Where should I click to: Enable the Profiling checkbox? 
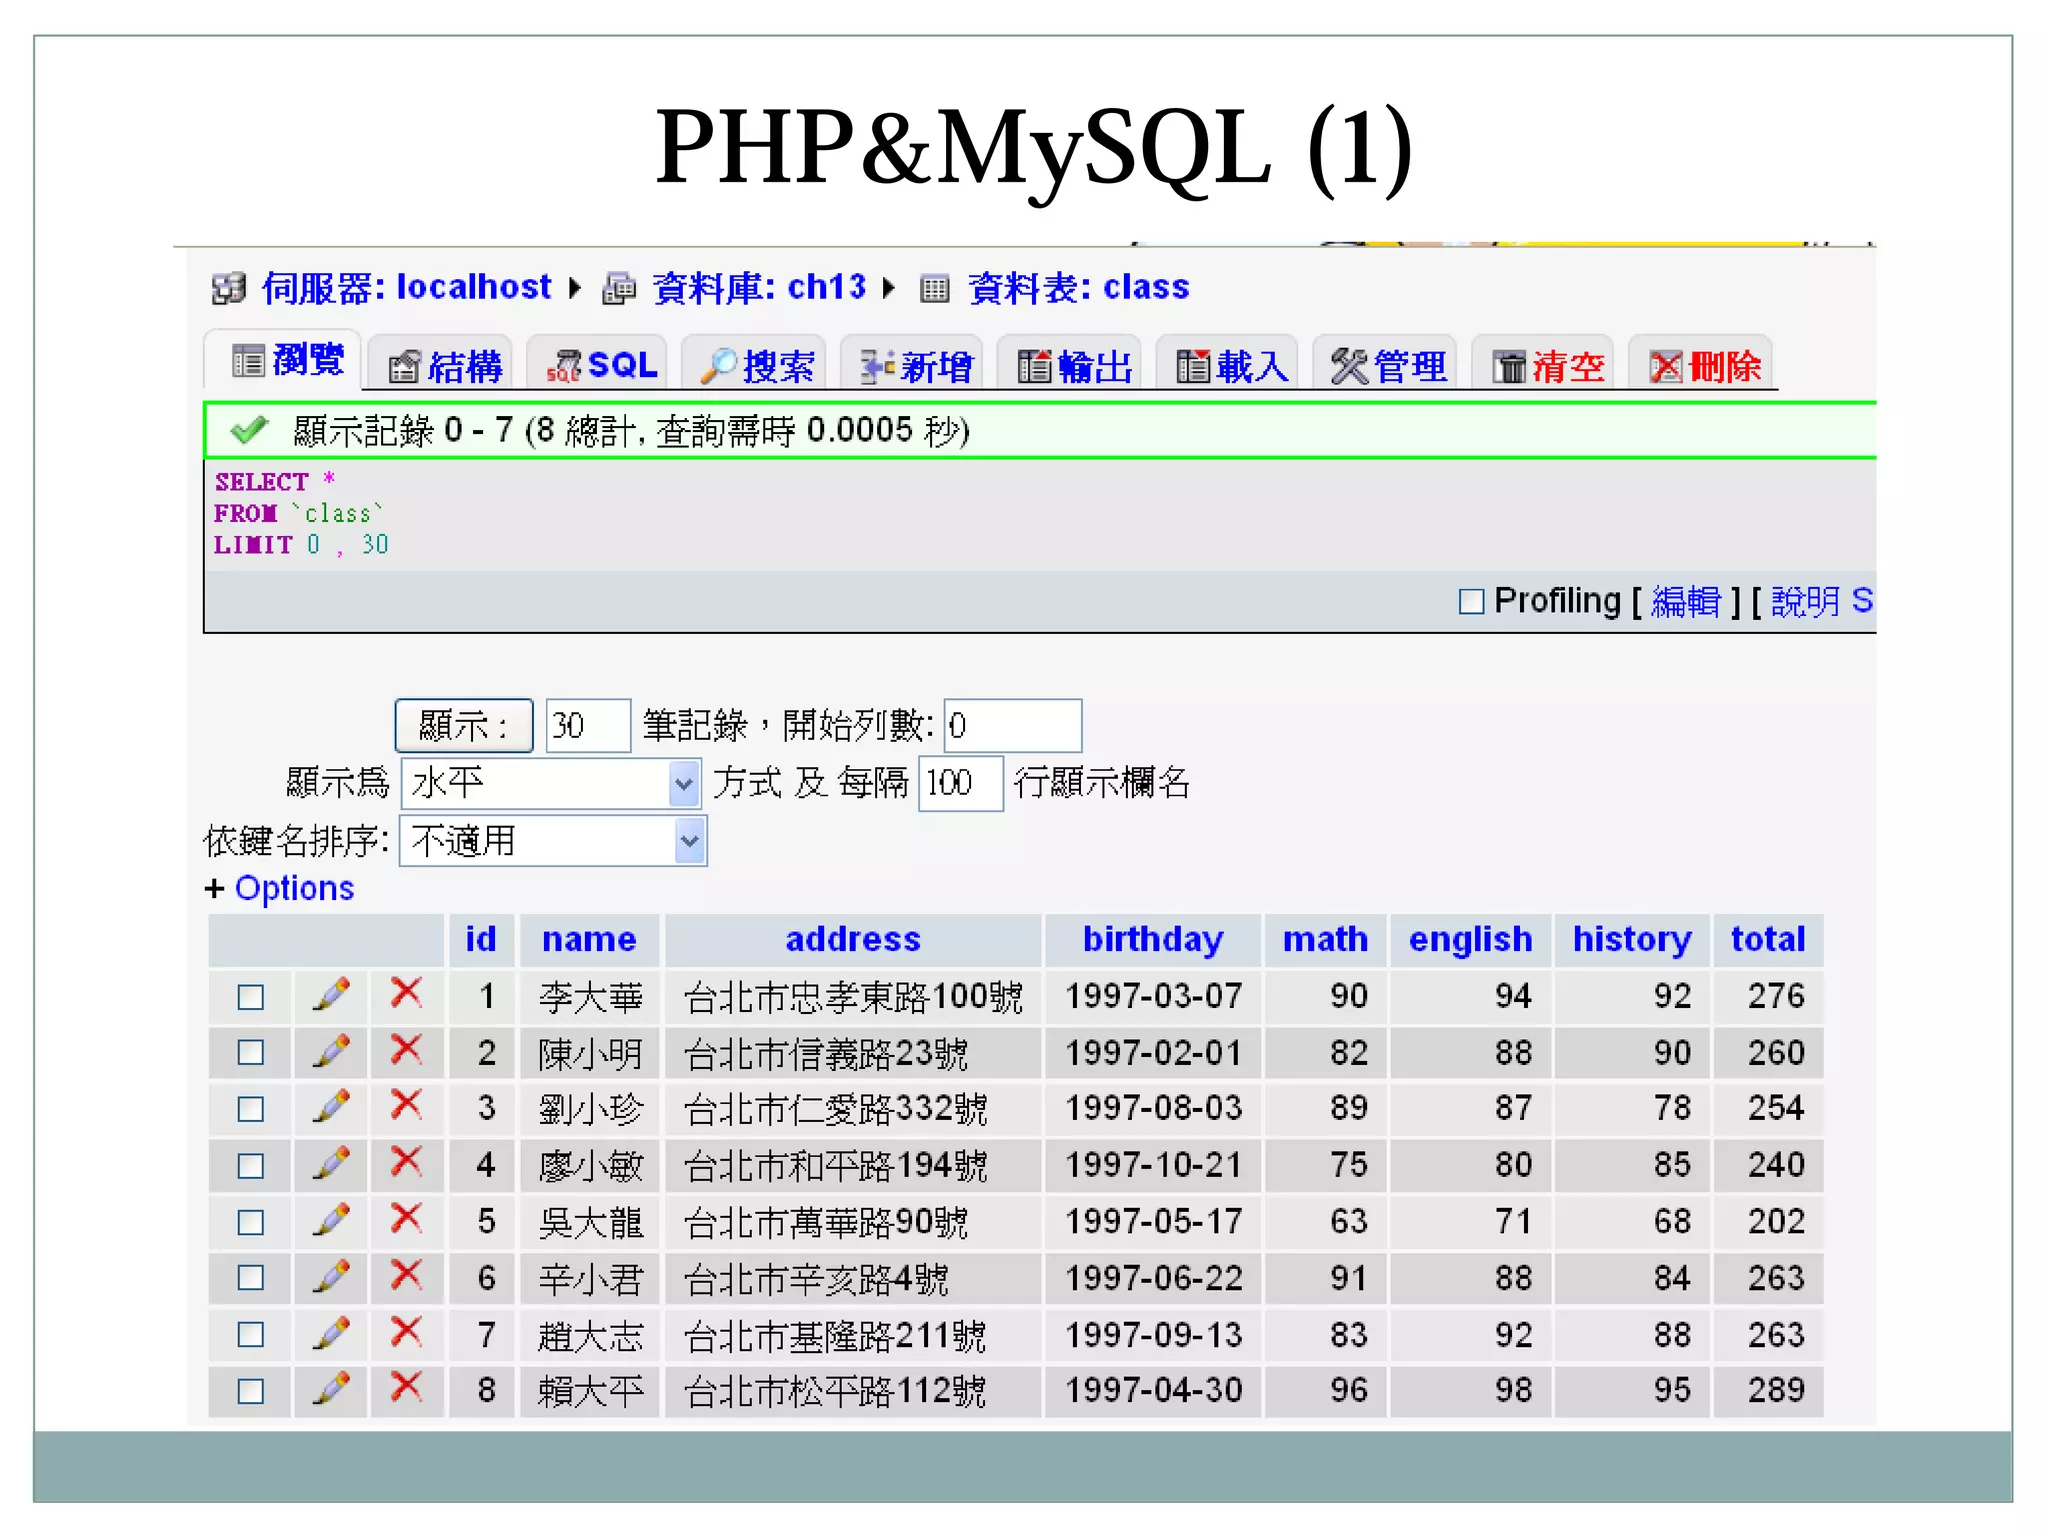[x=1471, y=601]
